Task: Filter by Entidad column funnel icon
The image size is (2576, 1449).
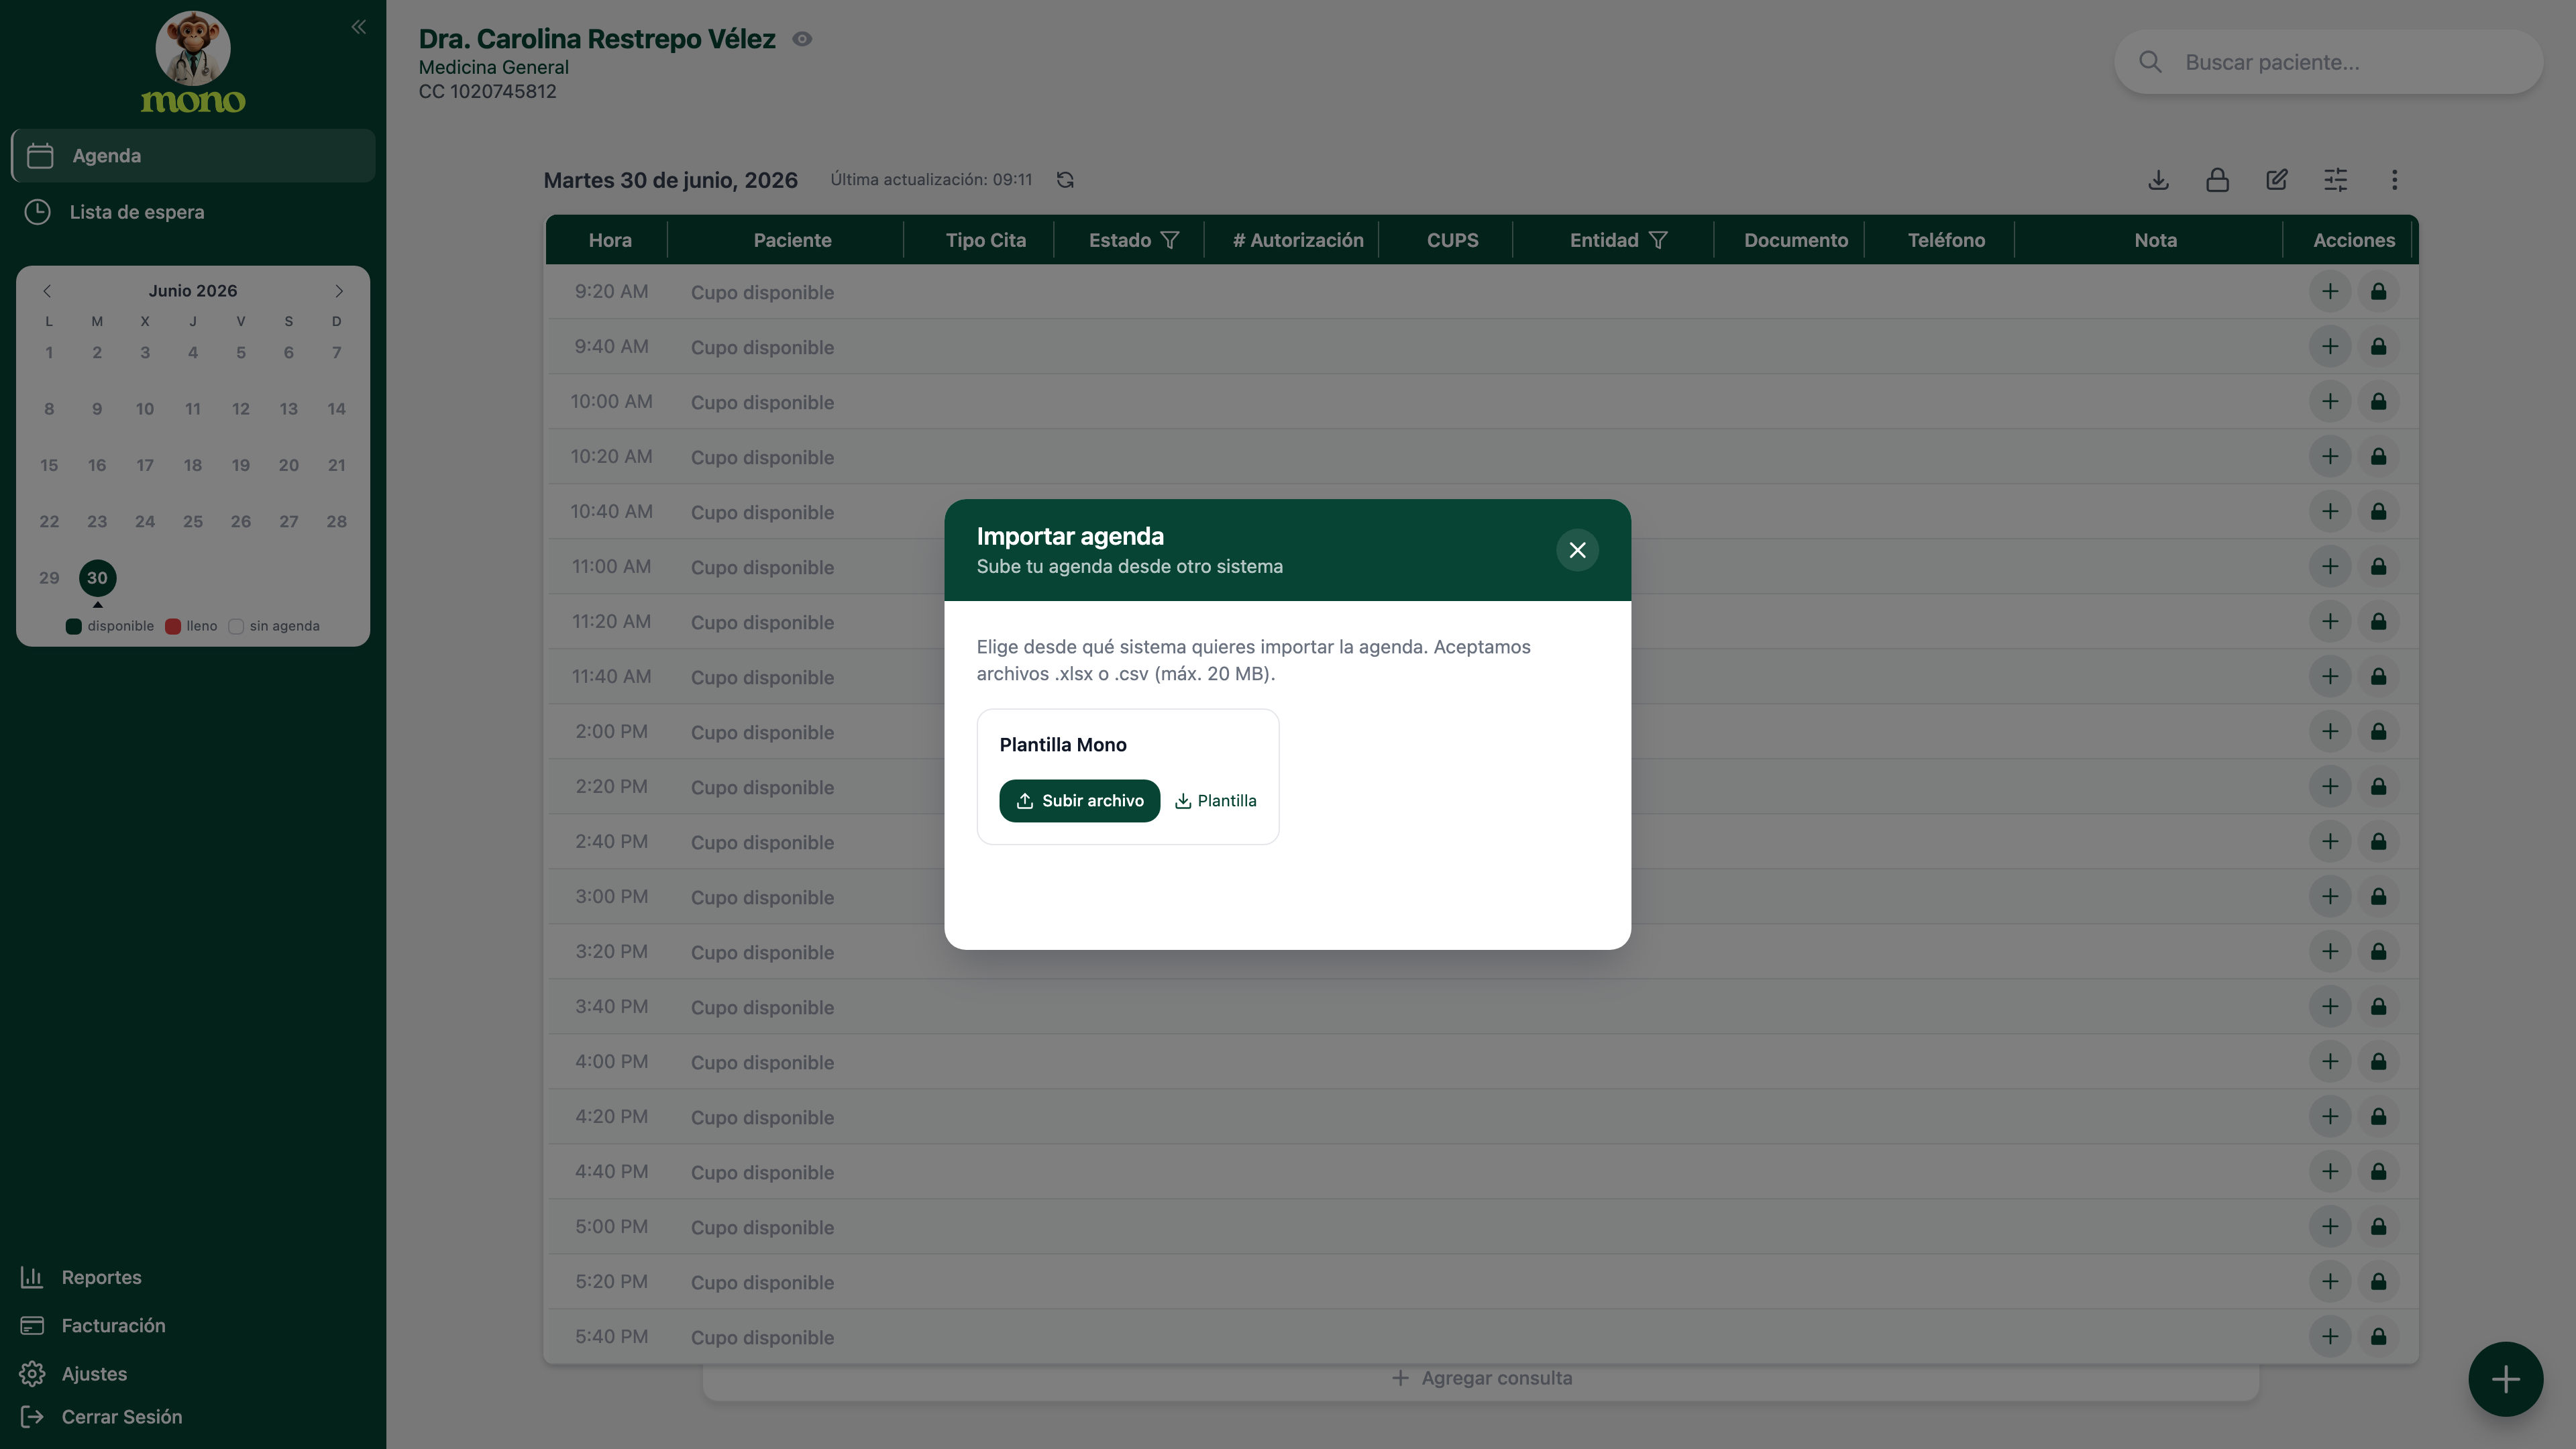Action: (x=1658, y=240)
